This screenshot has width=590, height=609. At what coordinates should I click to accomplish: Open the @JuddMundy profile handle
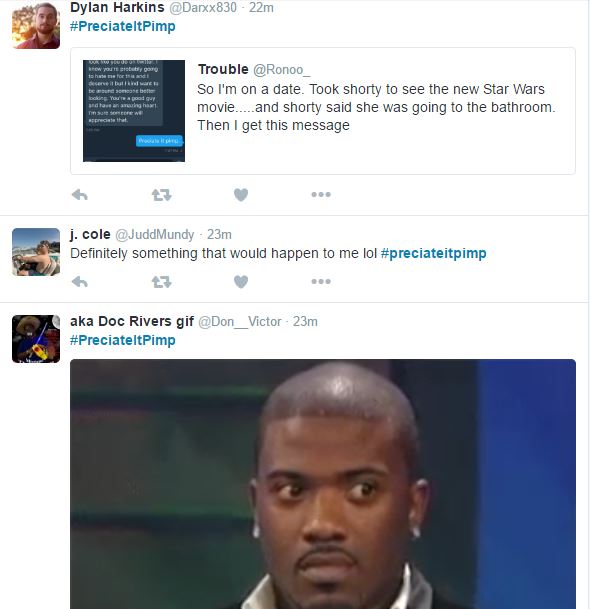pyautogui.click(x=155, y=235)
